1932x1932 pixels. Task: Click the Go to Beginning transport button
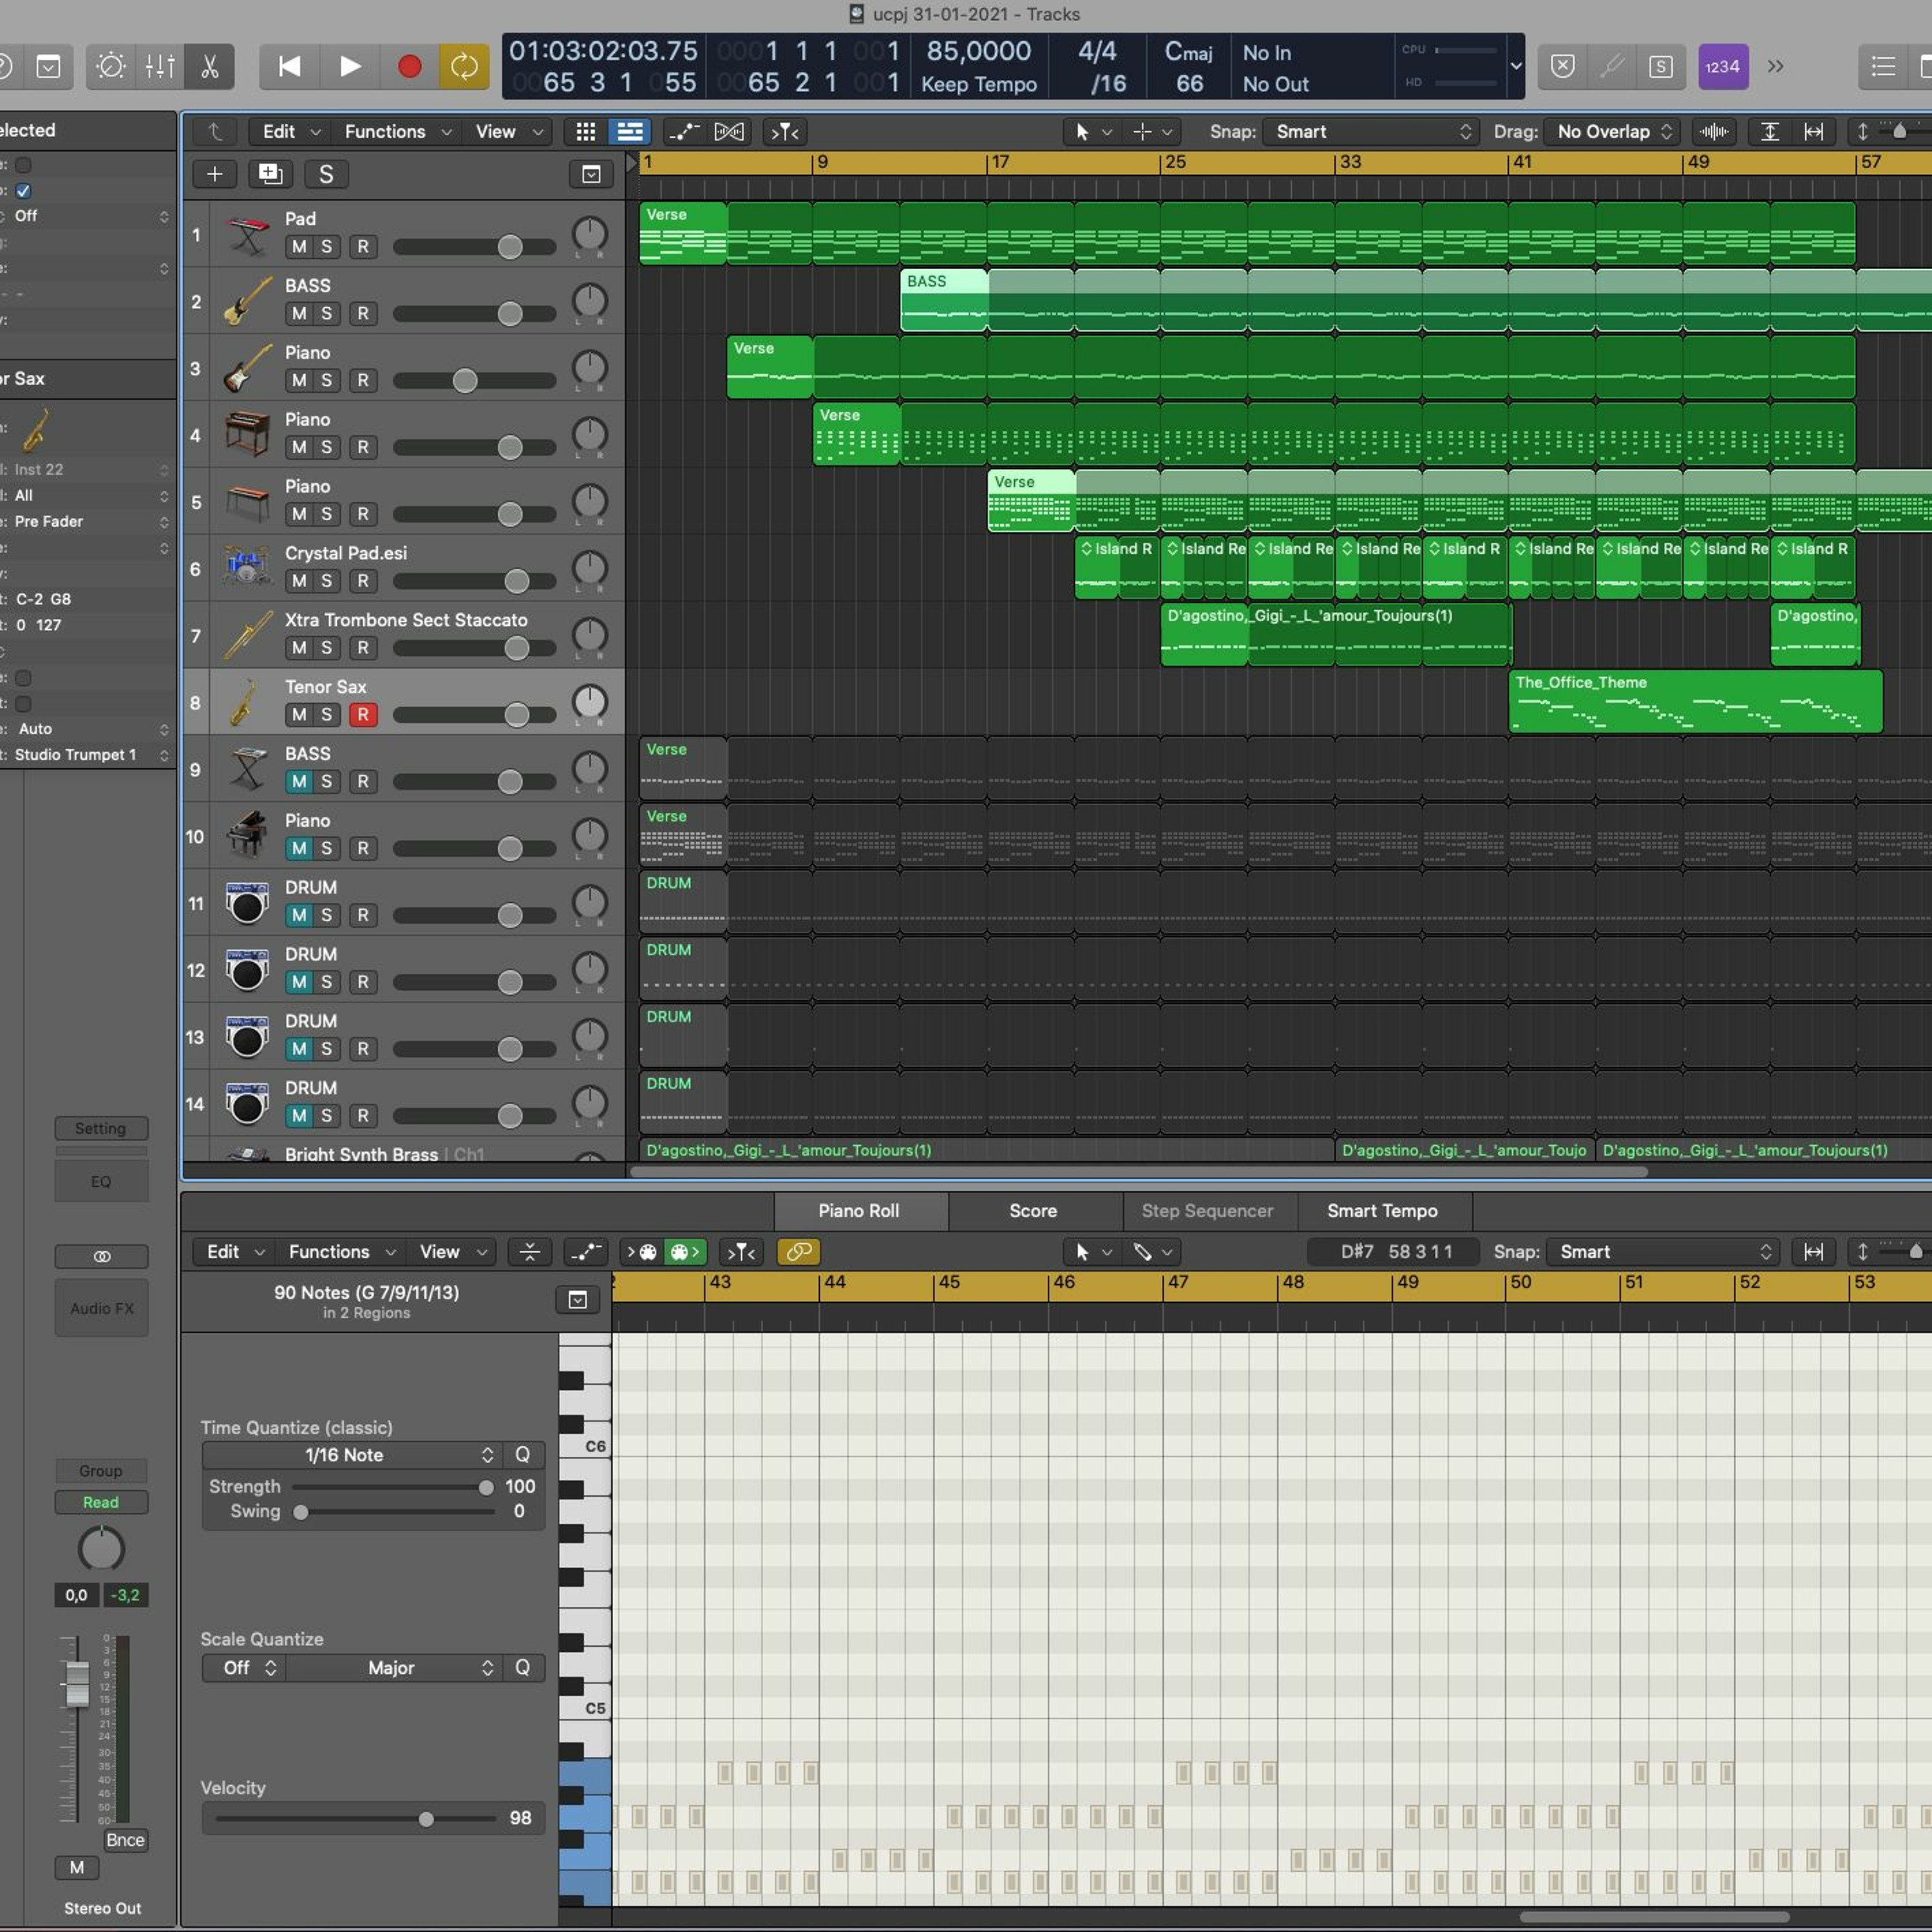tap(289, 67)
